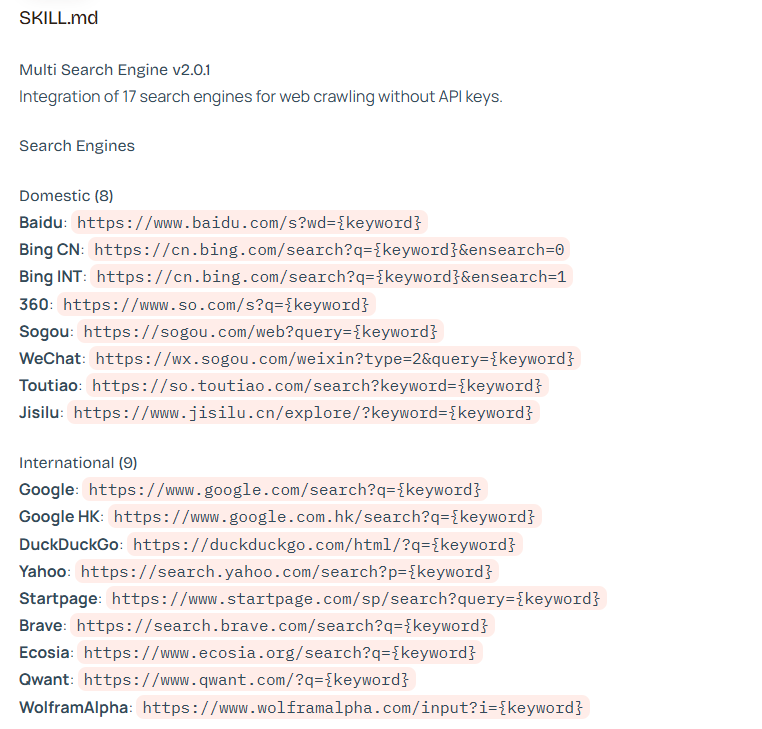Open the Jisilu explore URL

tap(303, 412)
